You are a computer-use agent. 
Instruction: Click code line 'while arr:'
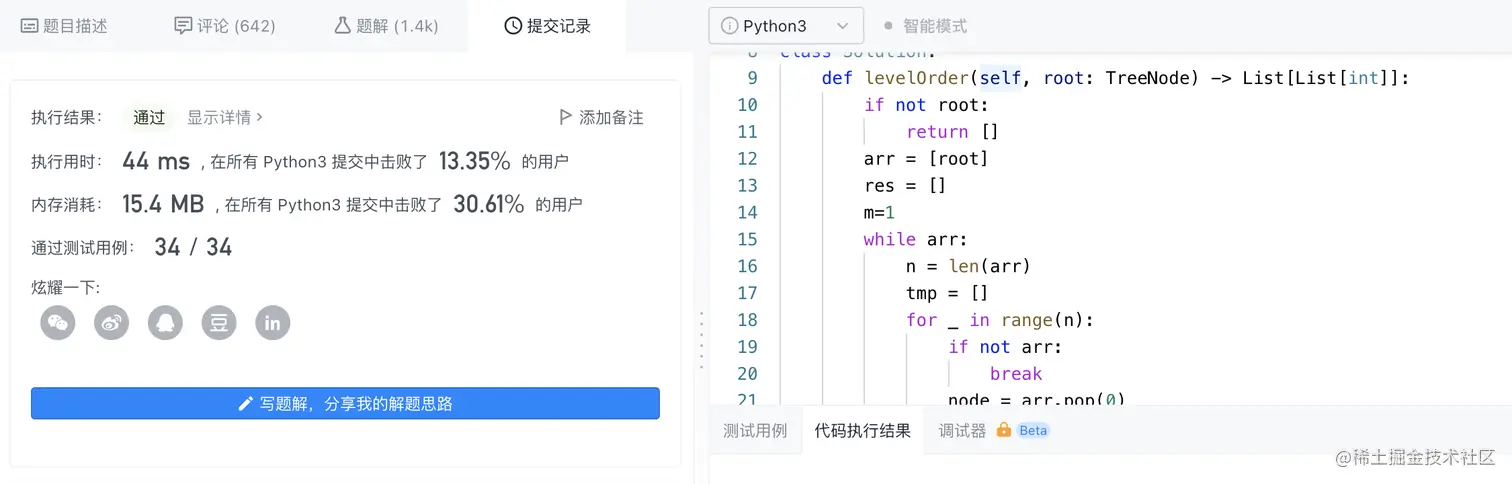pos(916,239)
